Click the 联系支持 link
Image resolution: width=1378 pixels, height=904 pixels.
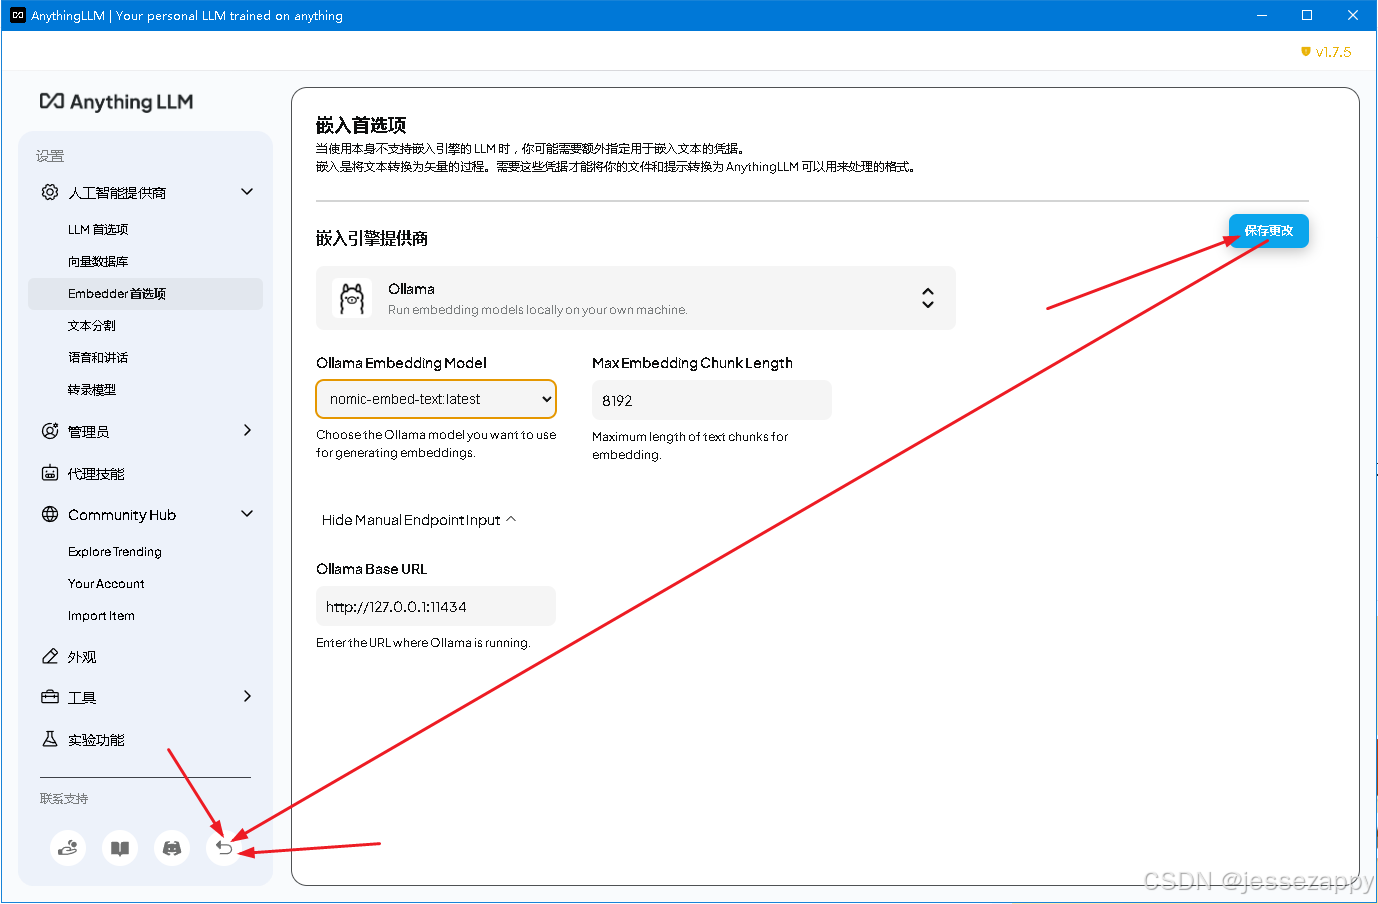[64, 798]
